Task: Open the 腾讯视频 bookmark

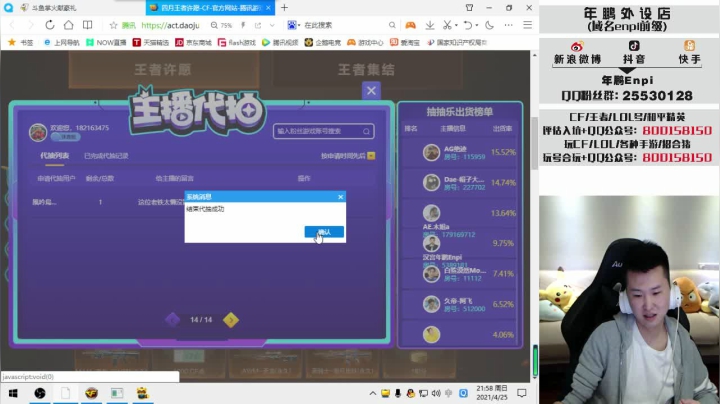Action: pos(280,42)
